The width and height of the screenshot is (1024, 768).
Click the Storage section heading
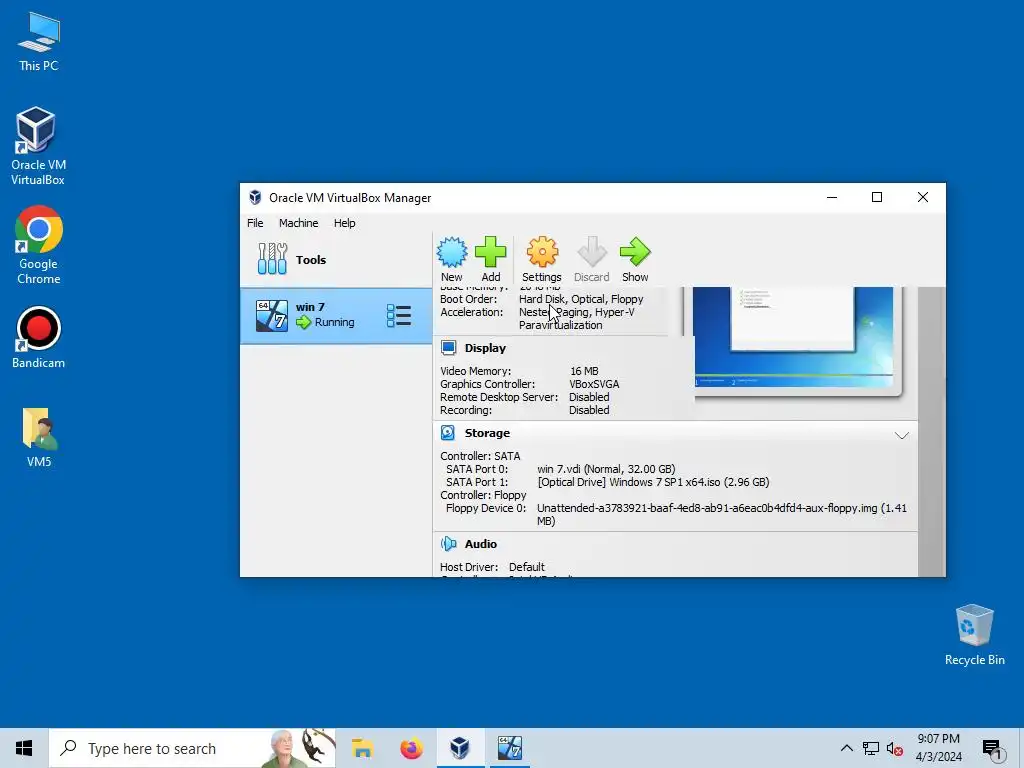pyautogui.click(x=487, y=433)
